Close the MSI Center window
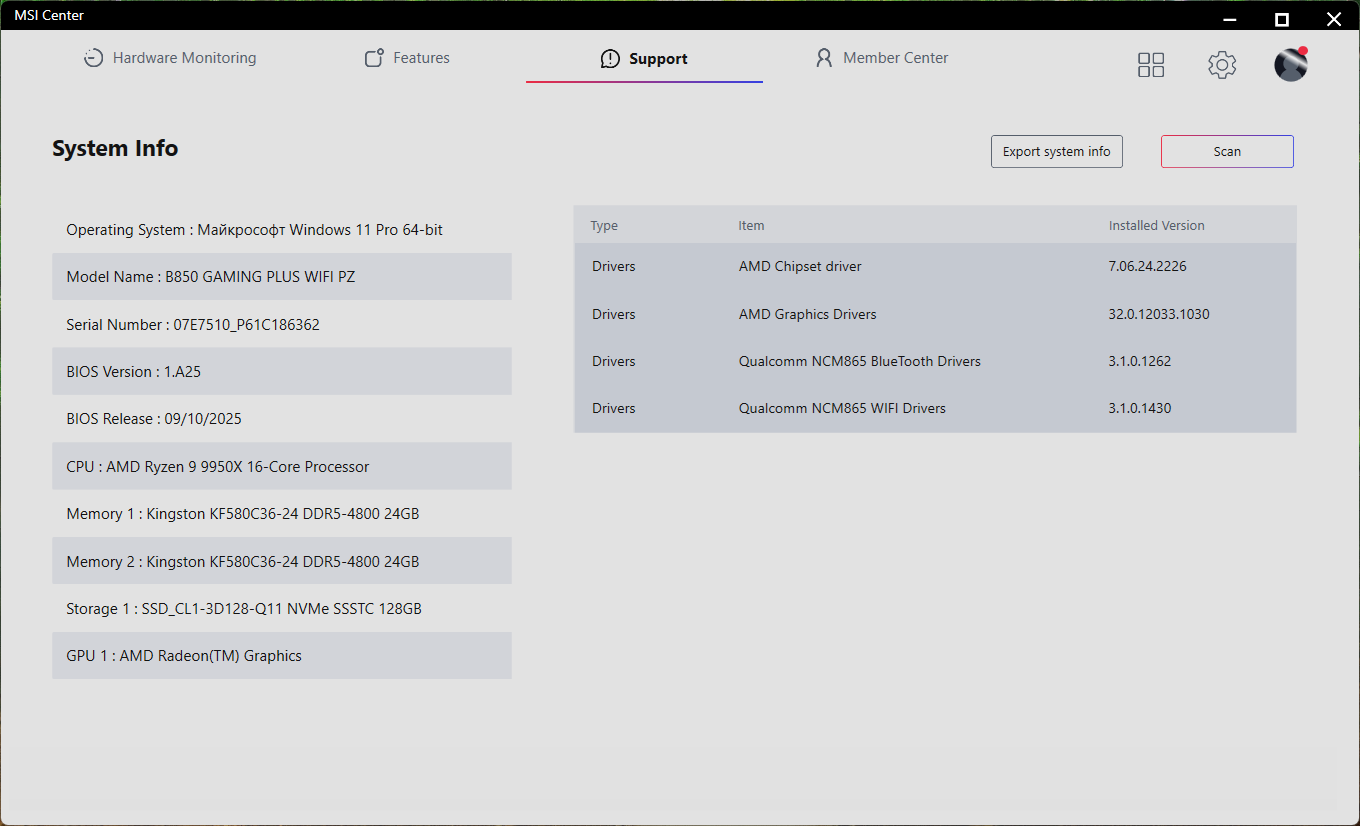 pos(1333,19)
